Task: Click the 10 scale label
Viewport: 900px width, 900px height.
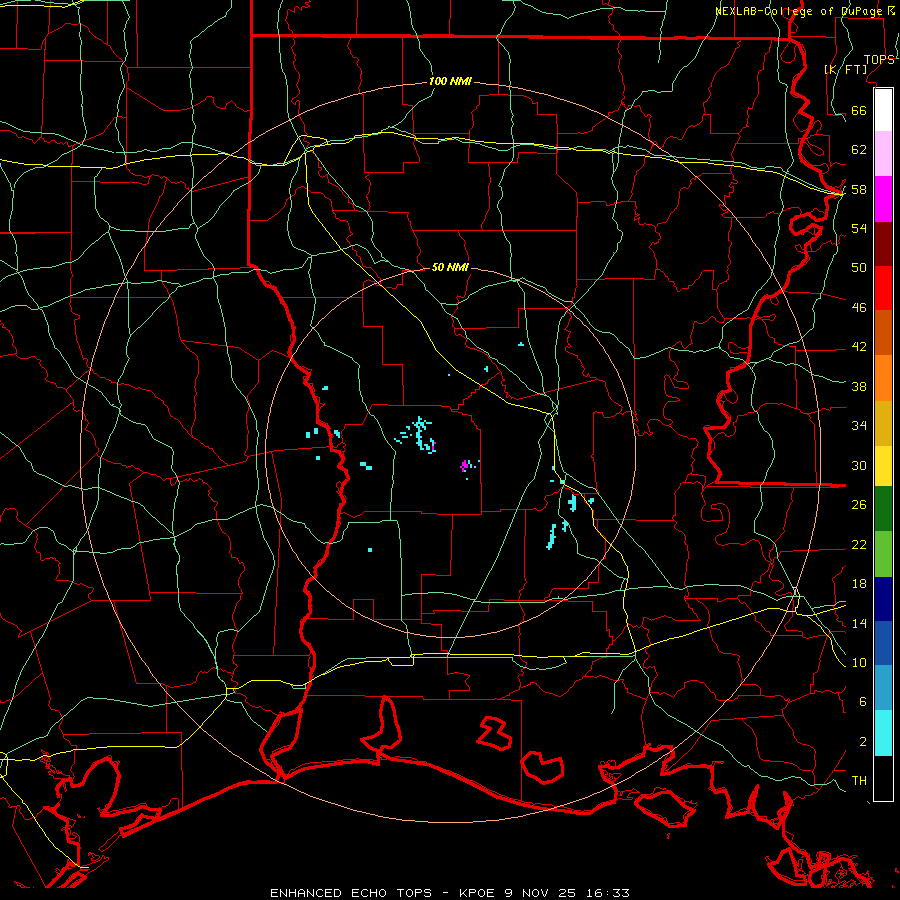Action: tap(859, 663)
